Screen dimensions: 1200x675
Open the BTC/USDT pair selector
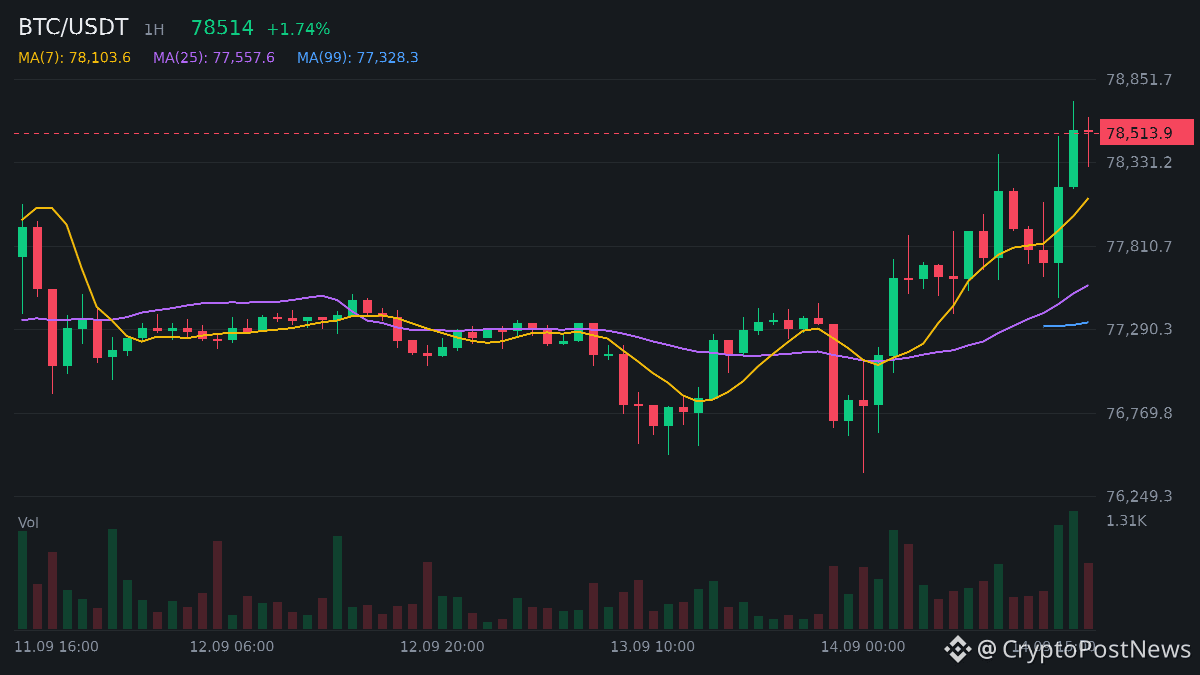click(x=73, y=28)
